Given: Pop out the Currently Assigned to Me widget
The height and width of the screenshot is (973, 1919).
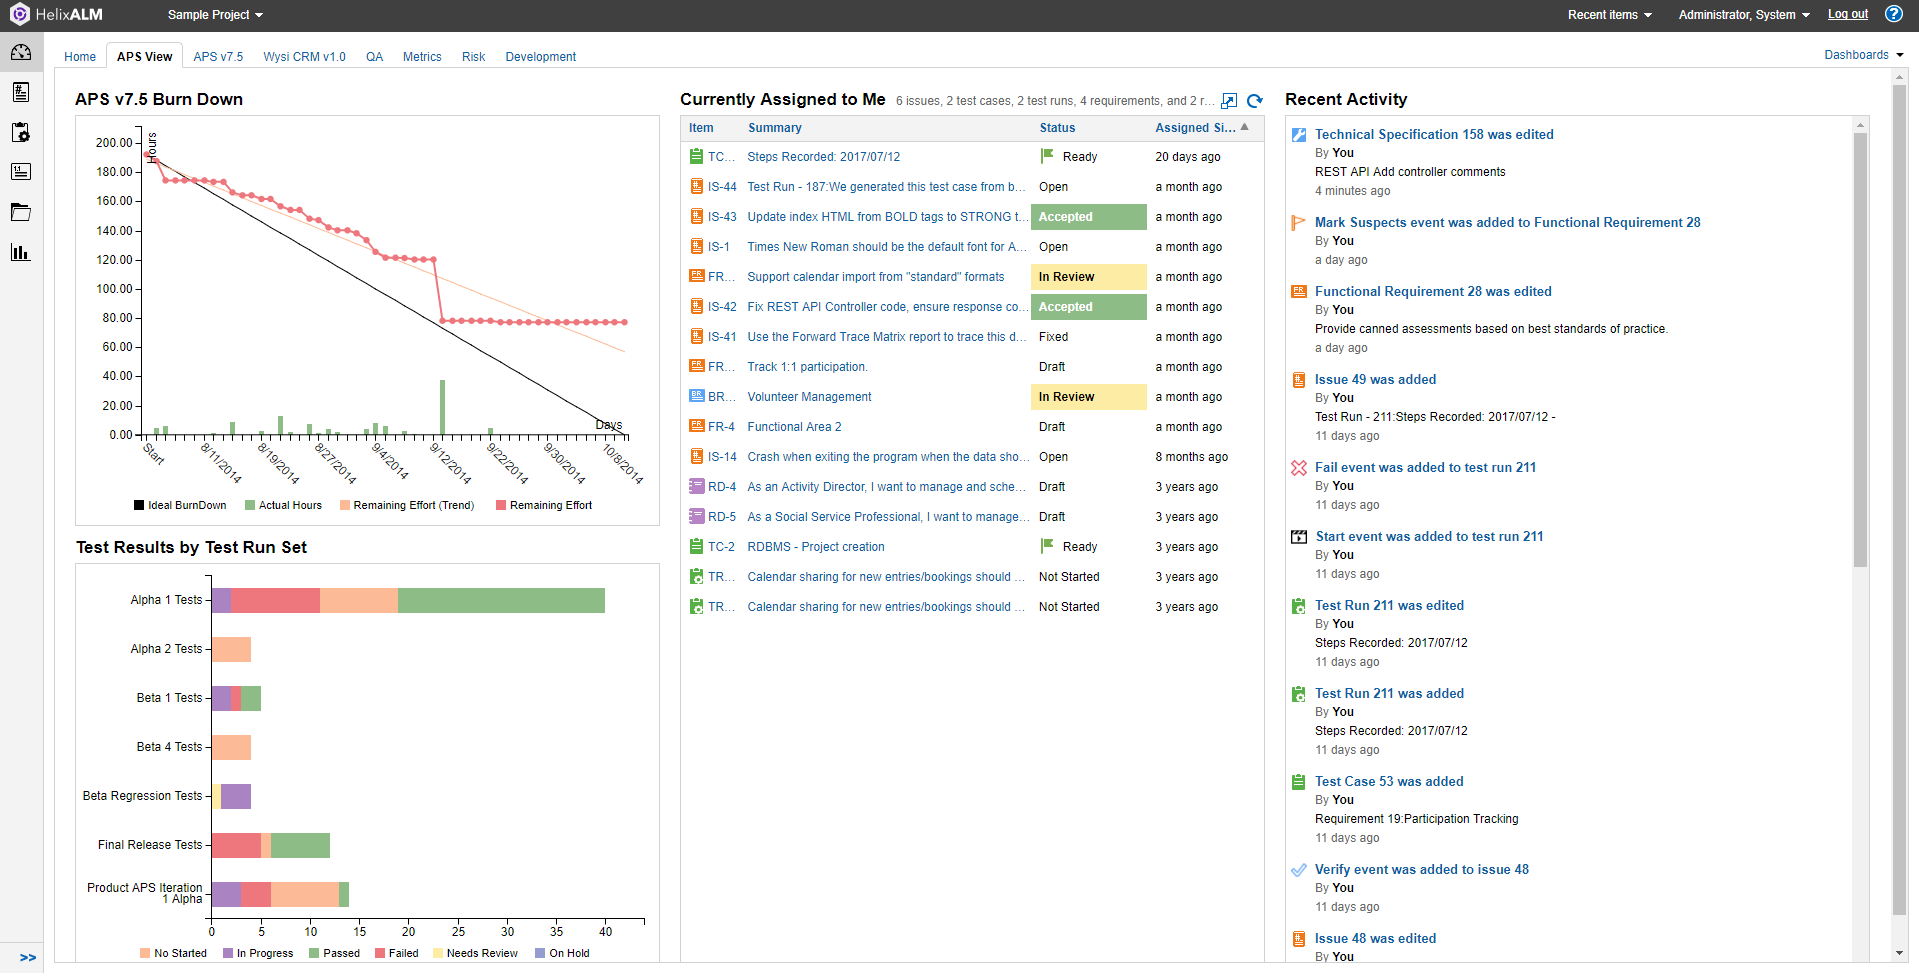Looking at the screenshot, I should click(x=1229, y=100).
